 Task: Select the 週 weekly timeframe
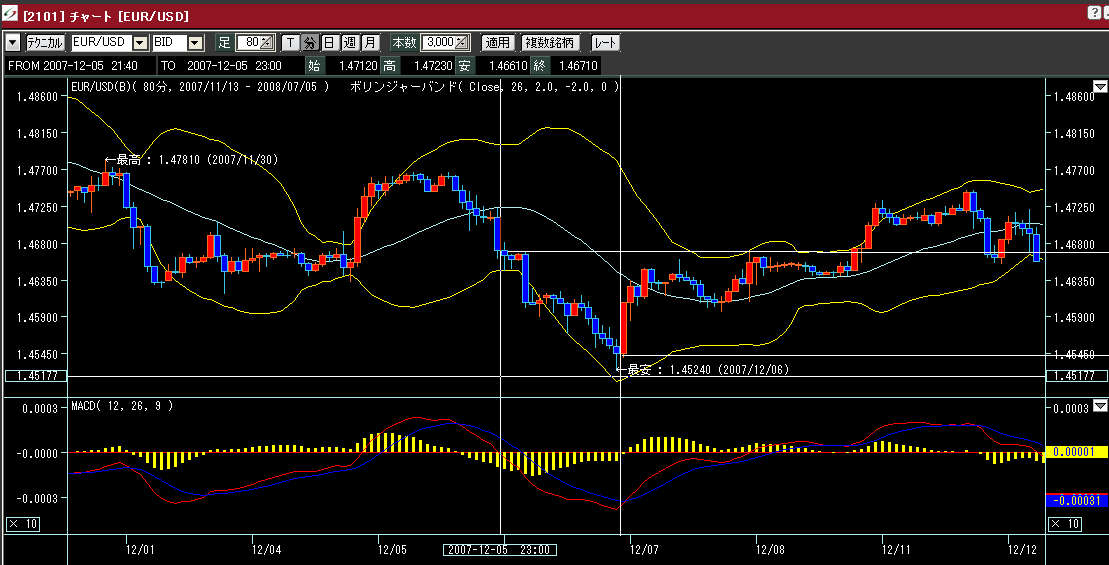[349, 42]
